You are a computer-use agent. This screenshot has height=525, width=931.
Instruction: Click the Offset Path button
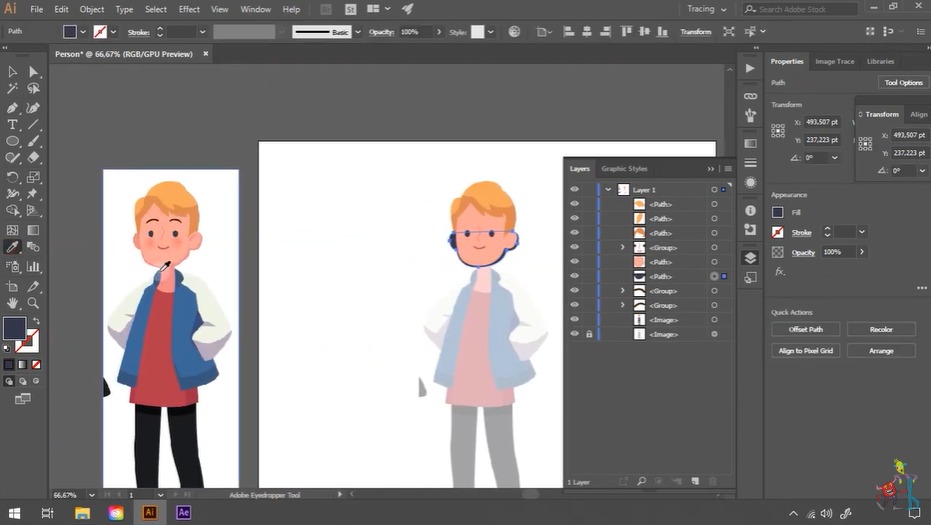(x=805, y=329)
